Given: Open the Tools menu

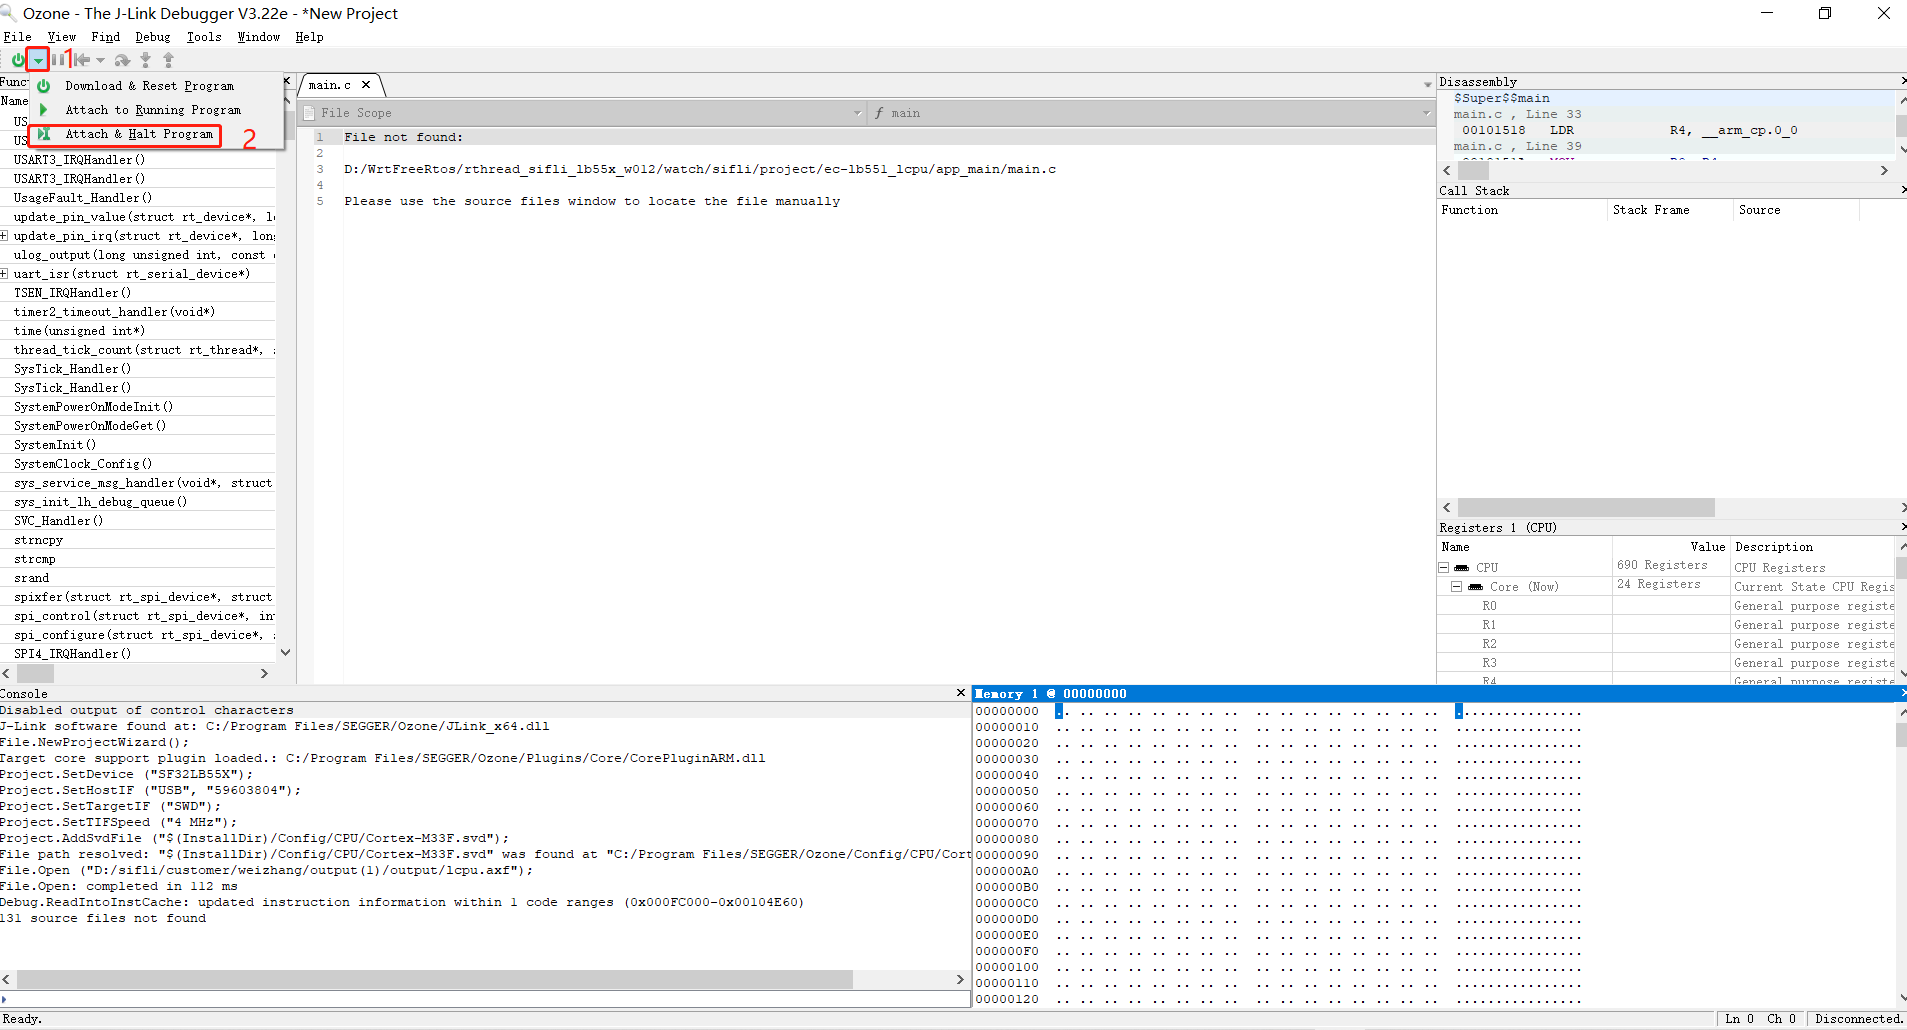Looking at the screenshot, I should click(204, 37).
